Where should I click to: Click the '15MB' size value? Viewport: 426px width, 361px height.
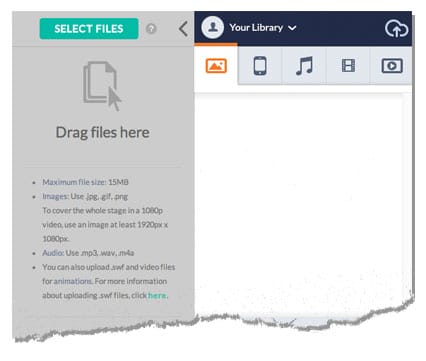pos(118,182)
